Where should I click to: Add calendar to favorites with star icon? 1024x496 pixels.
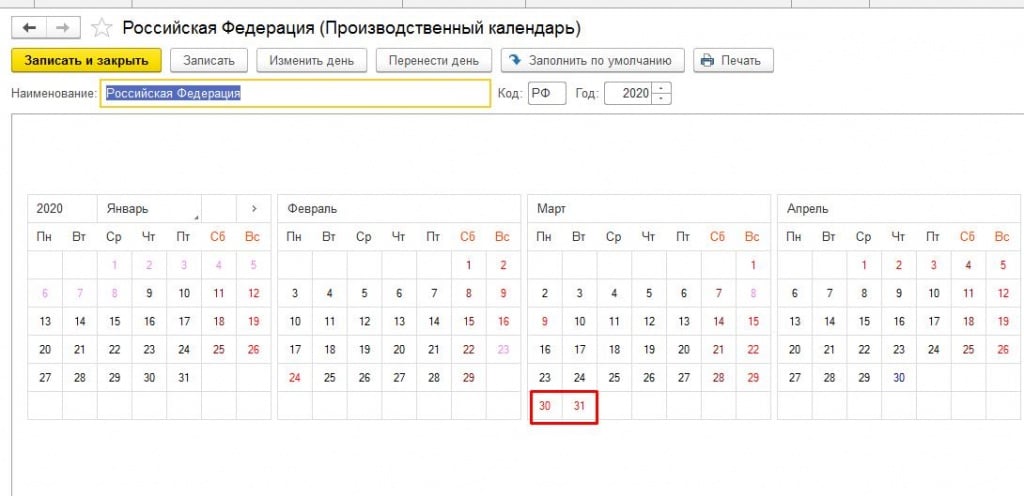coord(101,28)
